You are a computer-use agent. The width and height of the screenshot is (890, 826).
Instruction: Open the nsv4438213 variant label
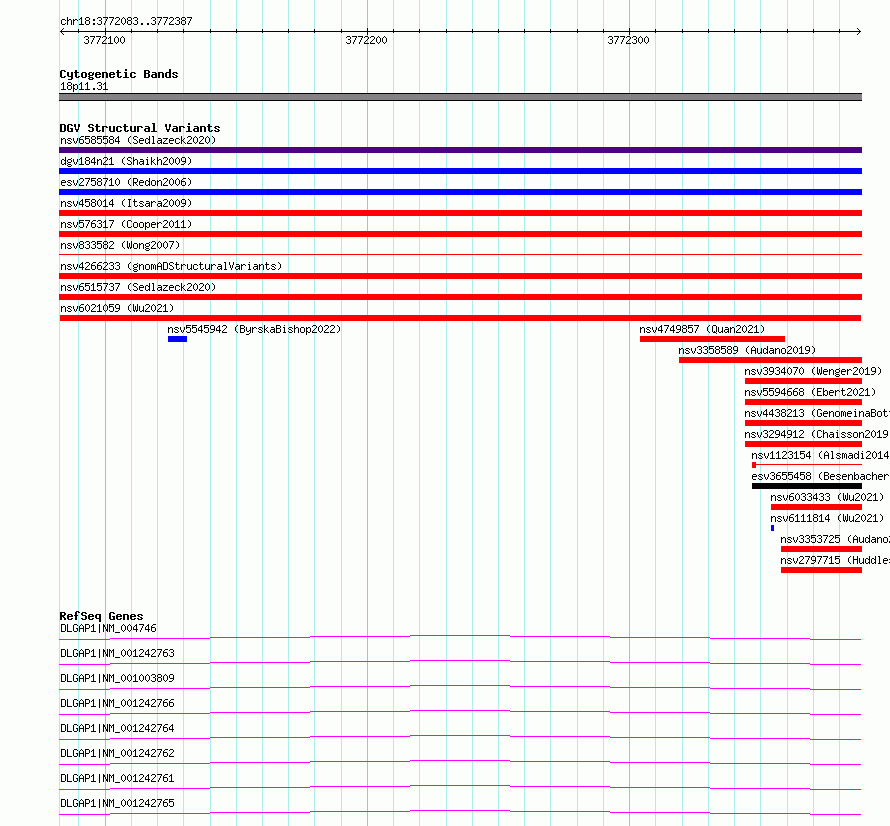pos(817,413)
